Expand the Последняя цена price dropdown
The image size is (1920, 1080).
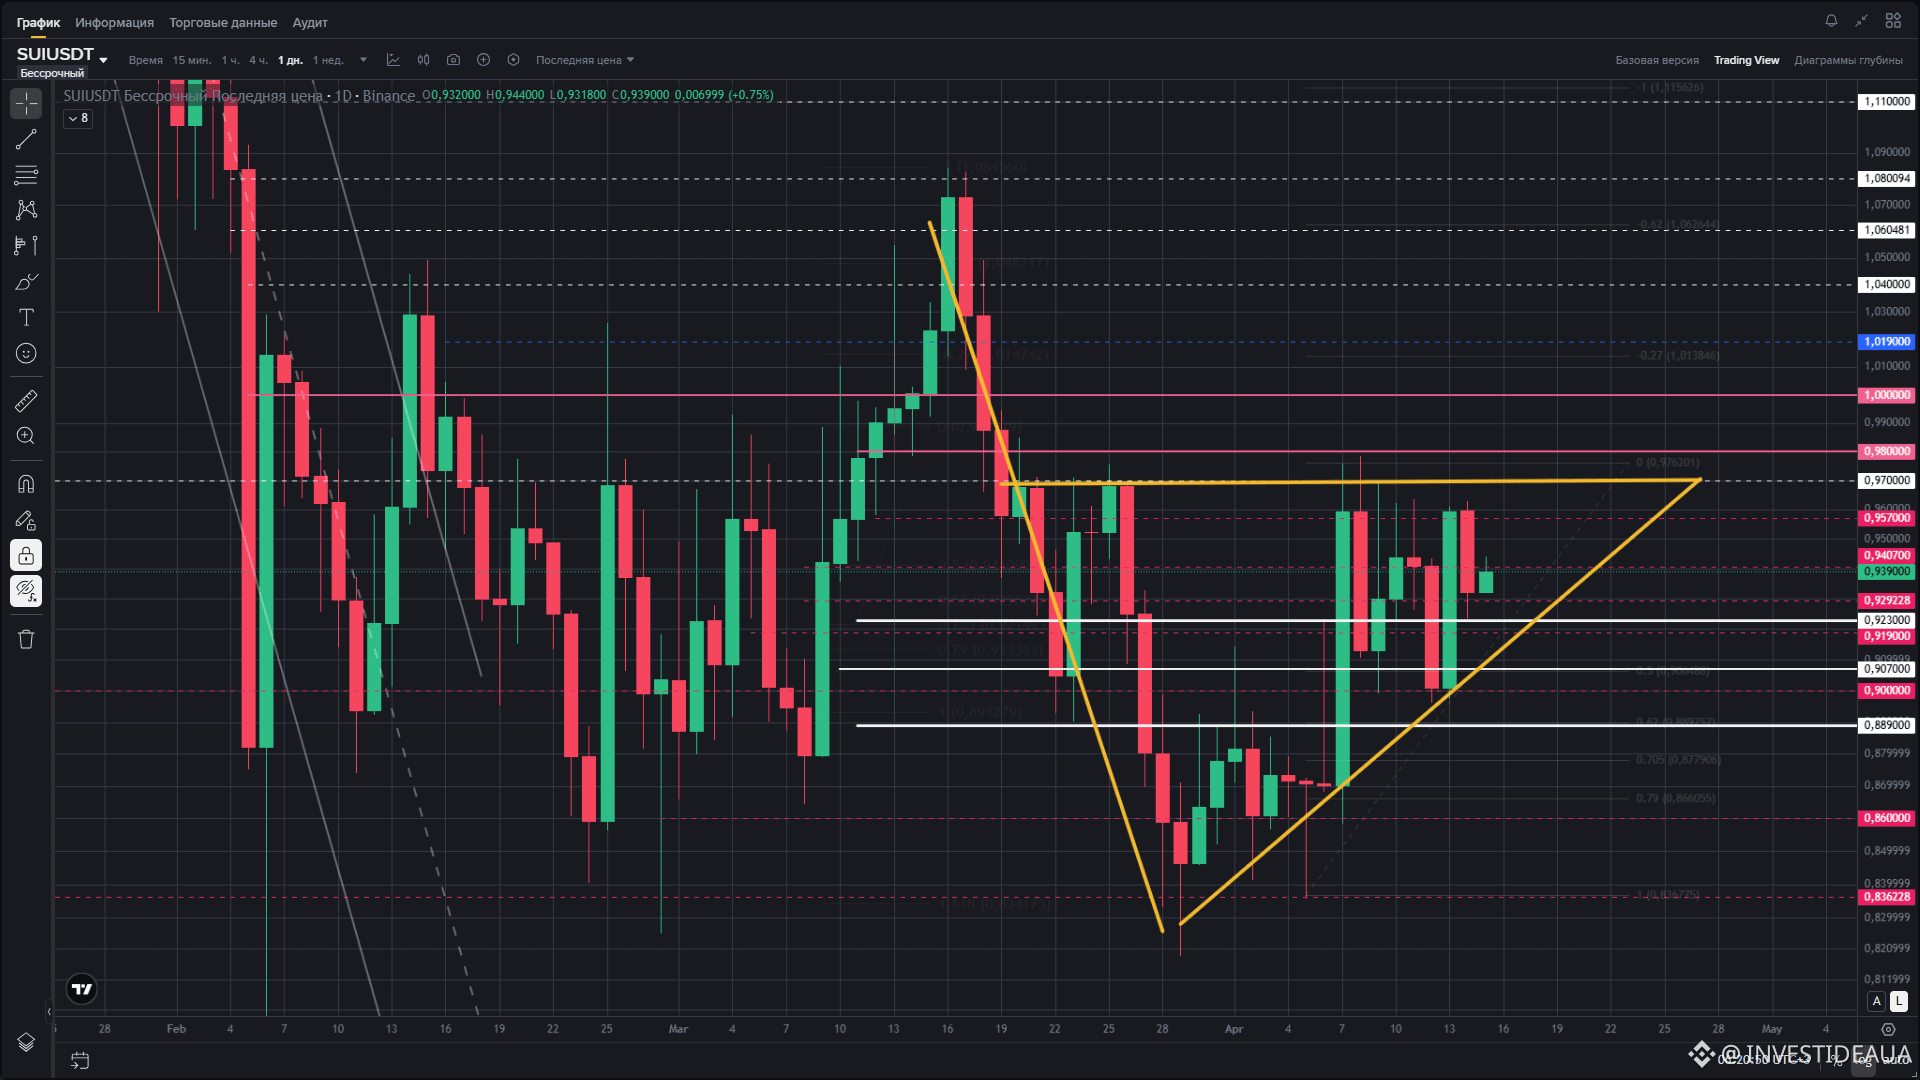(584, 60)
